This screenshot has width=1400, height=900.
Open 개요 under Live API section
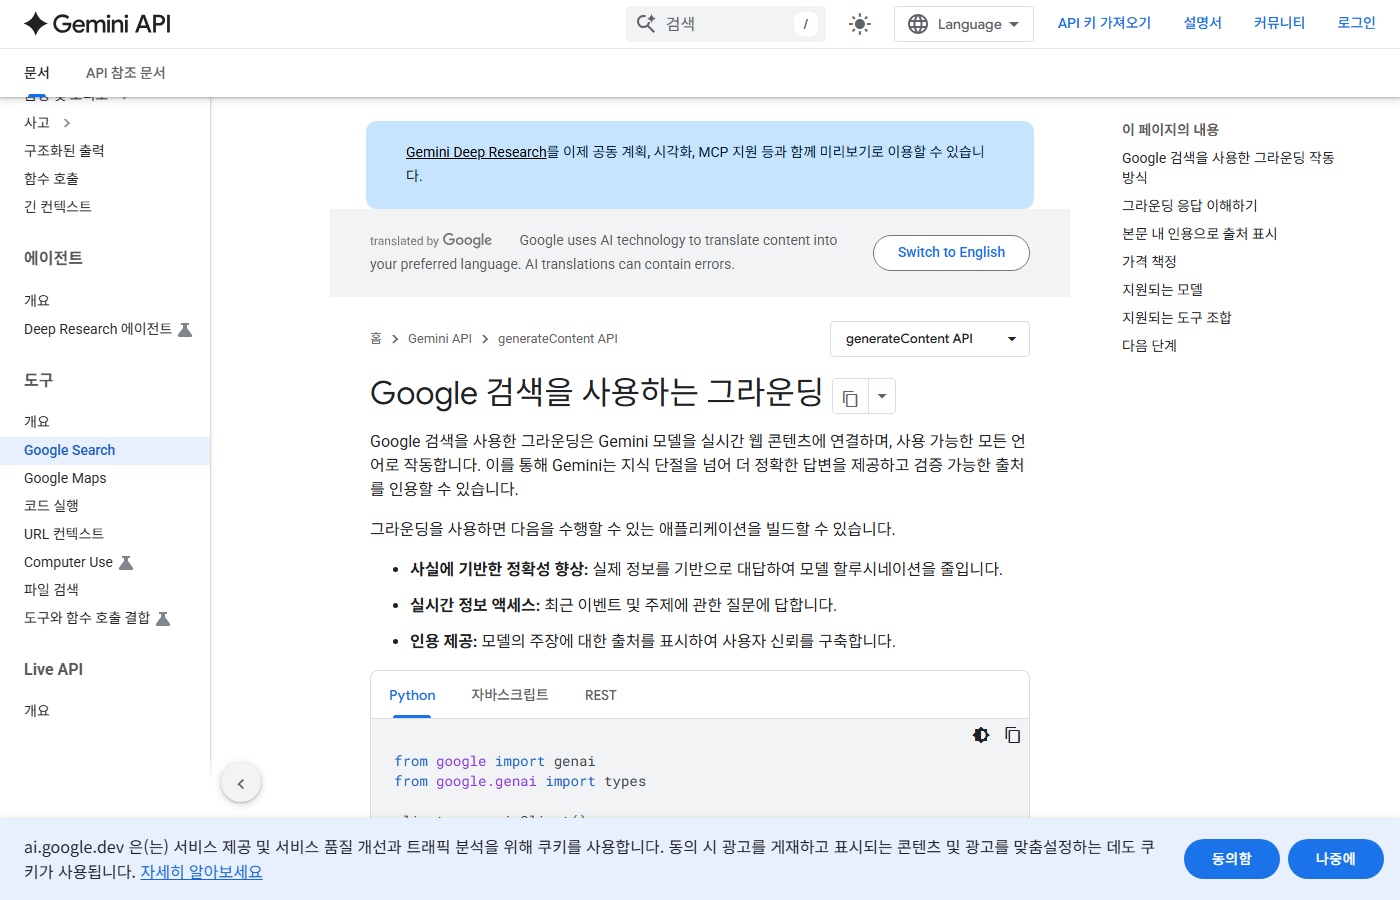coord(37,711)
